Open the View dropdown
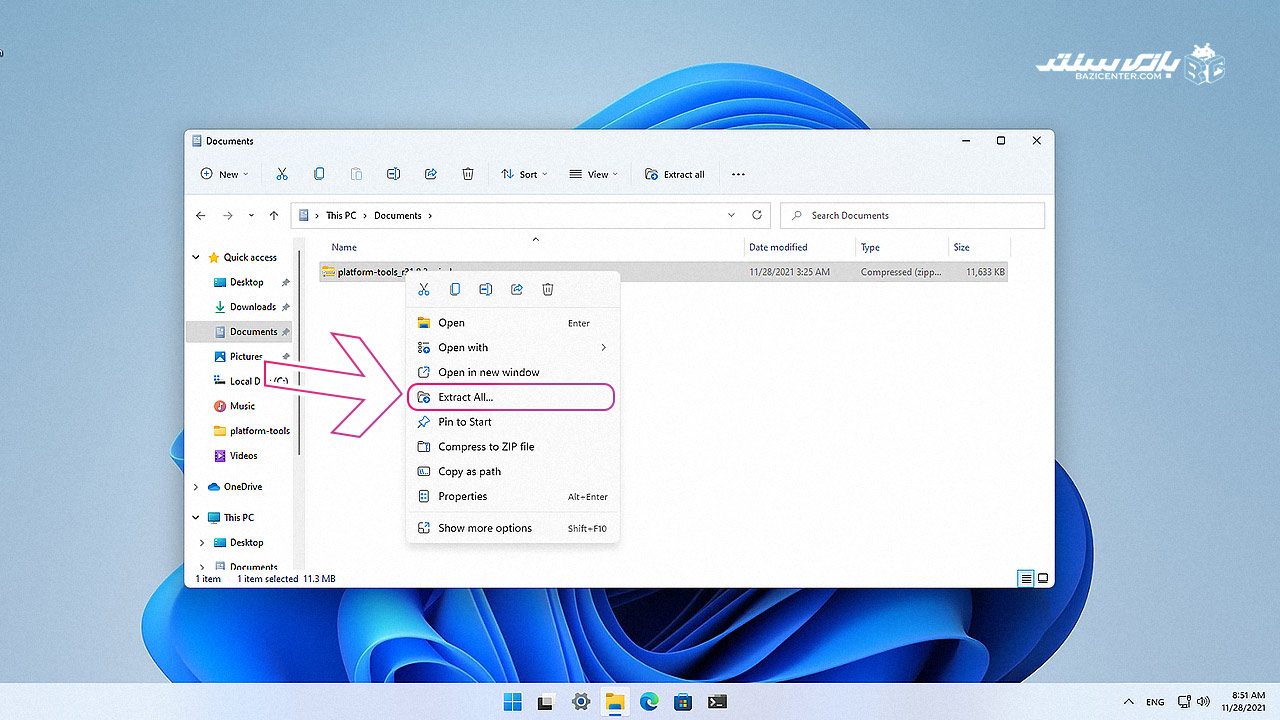This screenshot has height=720, width=1280. pos(593,174)
